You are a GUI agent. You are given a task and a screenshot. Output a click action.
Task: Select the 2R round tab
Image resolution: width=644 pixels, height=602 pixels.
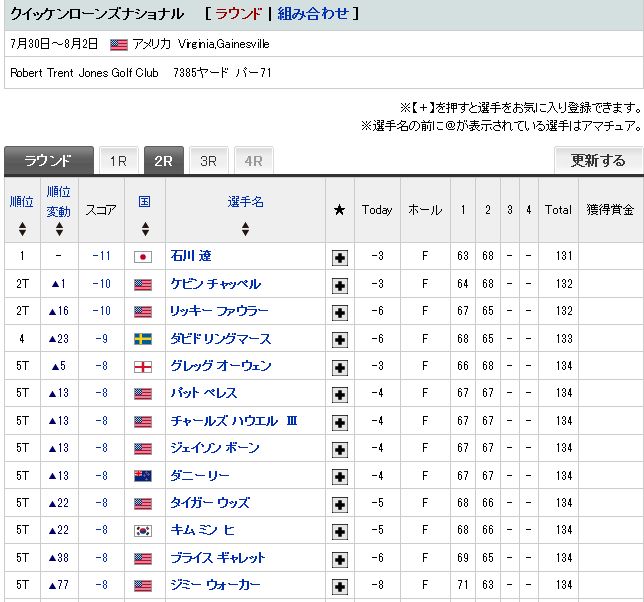pos(164,161)
